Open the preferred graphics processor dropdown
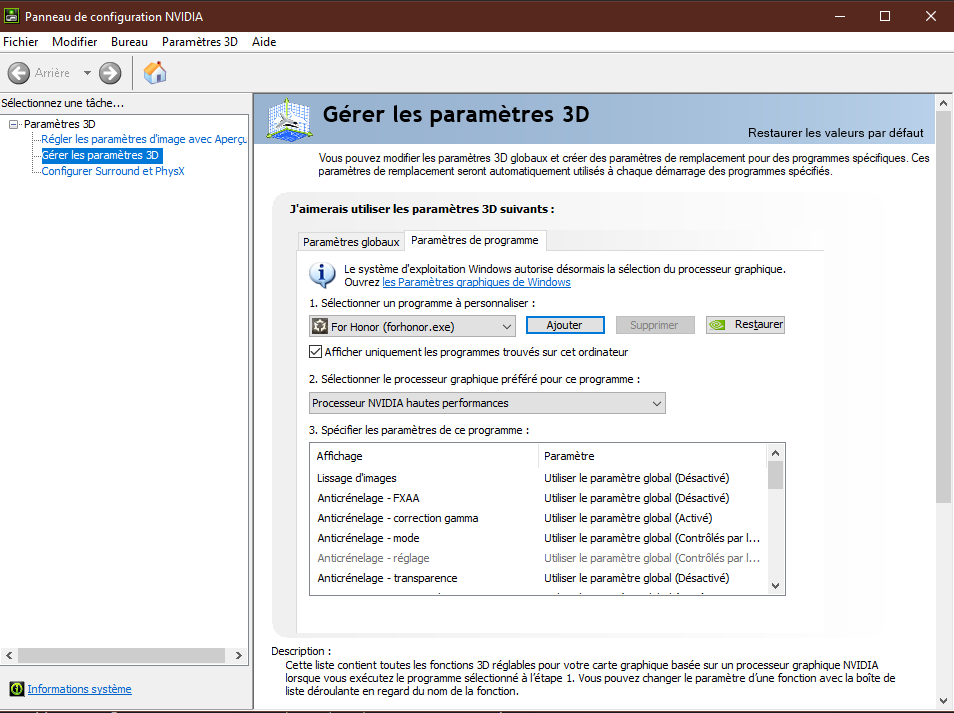The width and height of the screenshot is (954, 713). pyautogui.click(x=487, y=403)
